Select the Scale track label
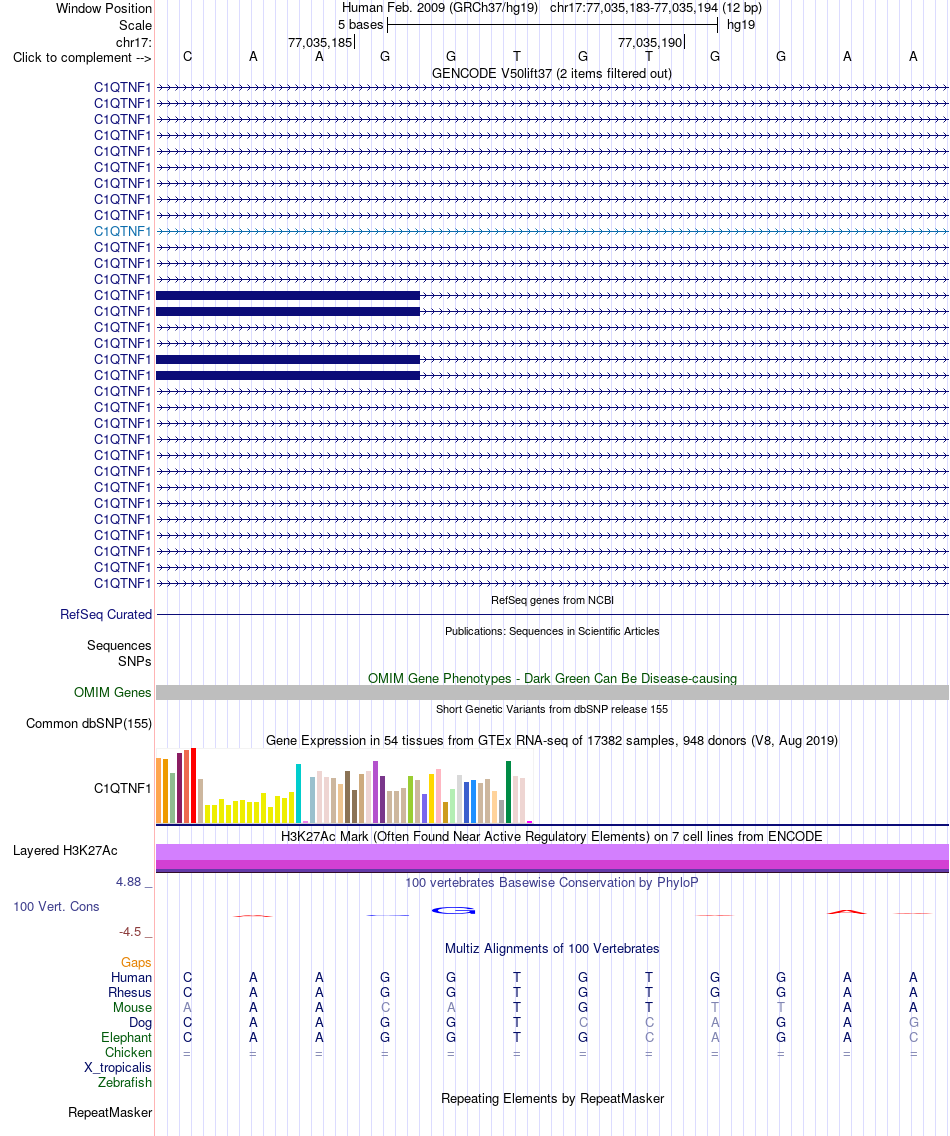Image resolution: width=950 pixels, height=1136 pixels. 136,25
